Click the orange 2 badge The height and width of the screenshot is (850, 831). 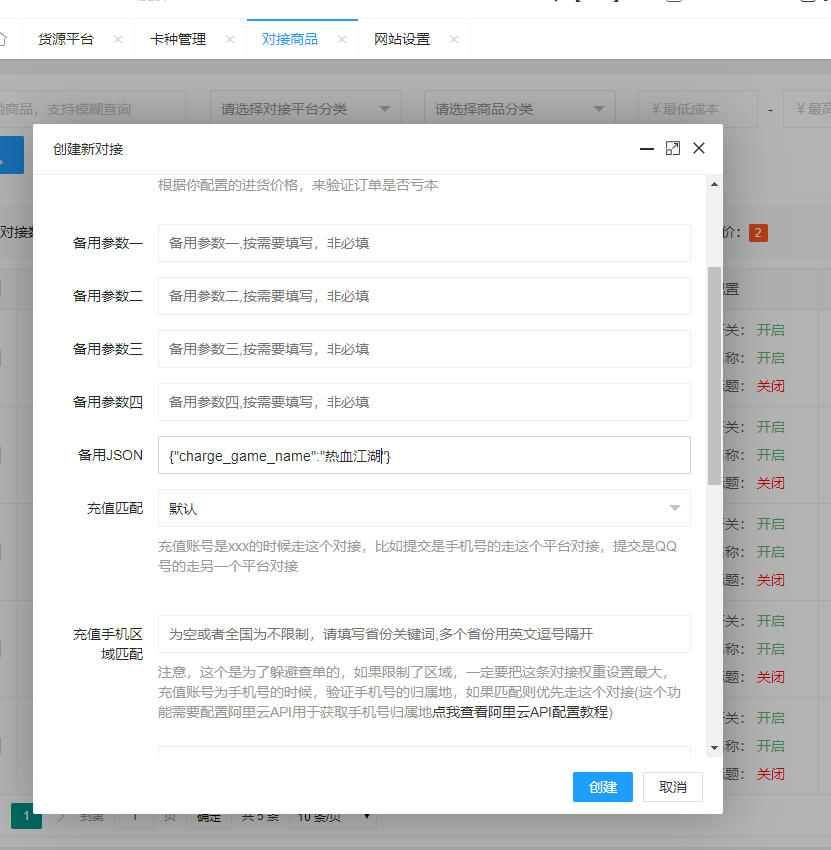[x=758, y=233]
